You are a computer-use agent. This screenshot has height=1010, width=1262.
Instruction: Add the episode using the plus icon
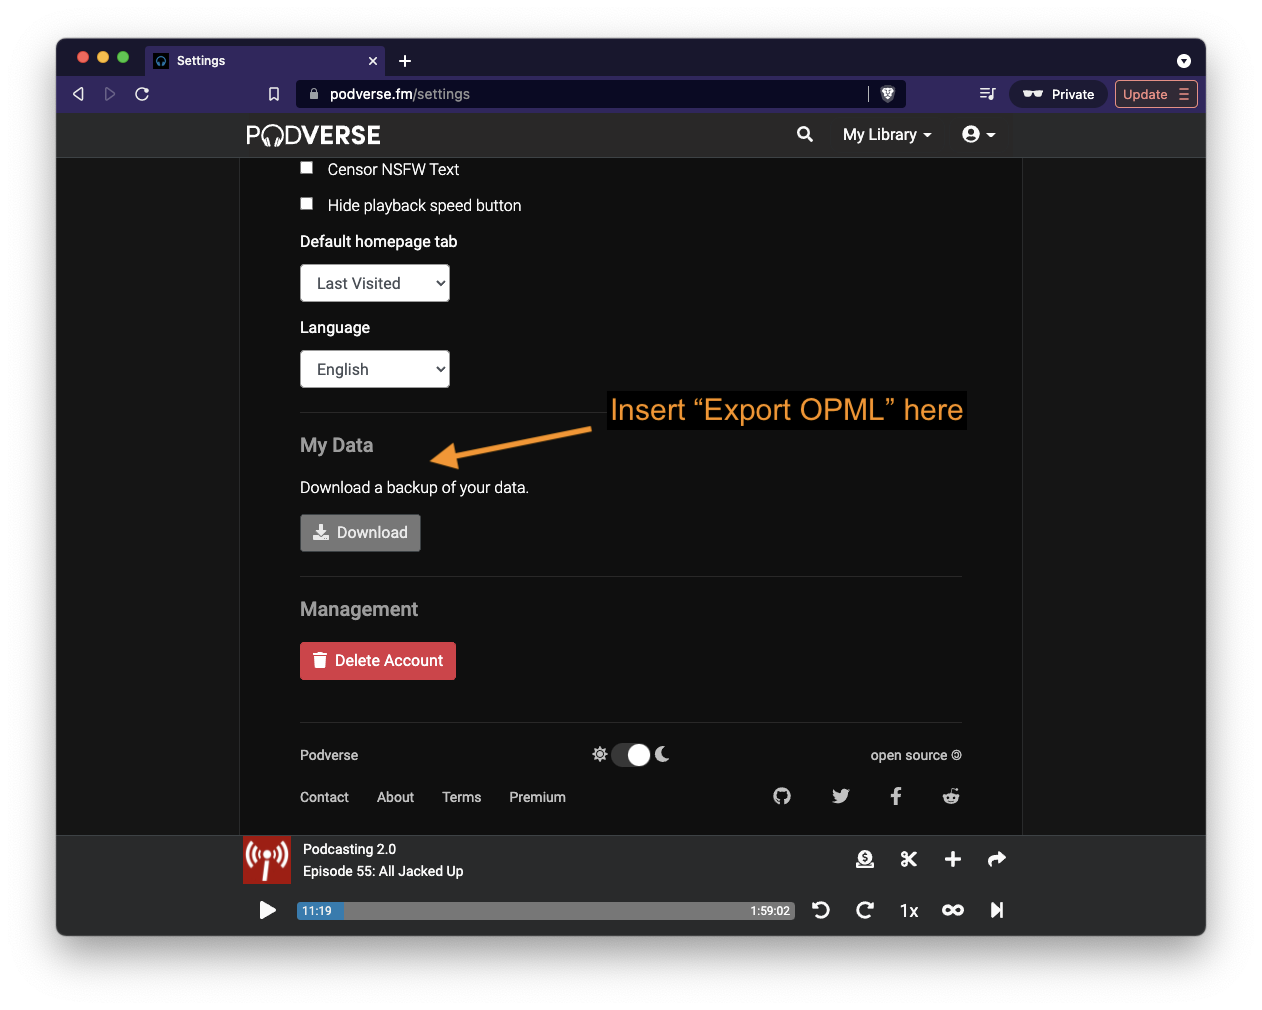(x=952, y=859)
